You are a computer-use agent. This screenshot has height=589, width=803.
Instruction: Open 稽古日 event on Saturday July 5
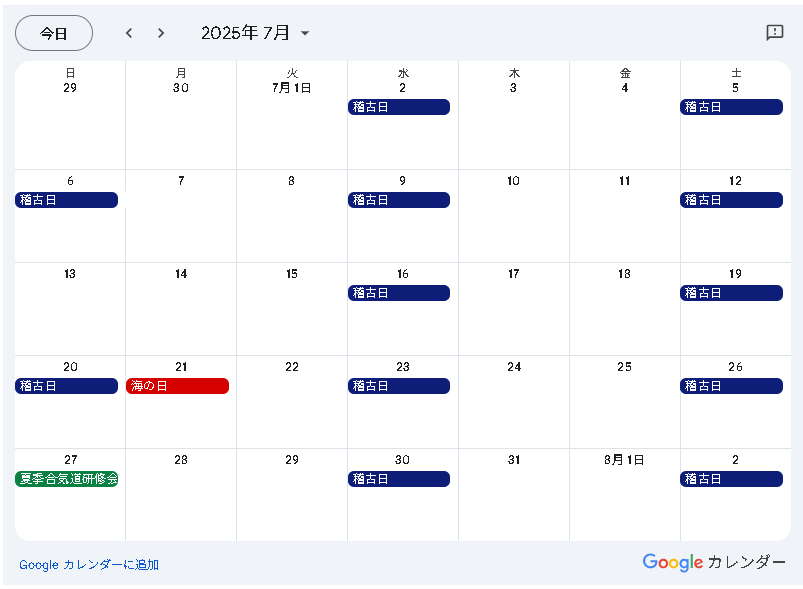(731, 107)
